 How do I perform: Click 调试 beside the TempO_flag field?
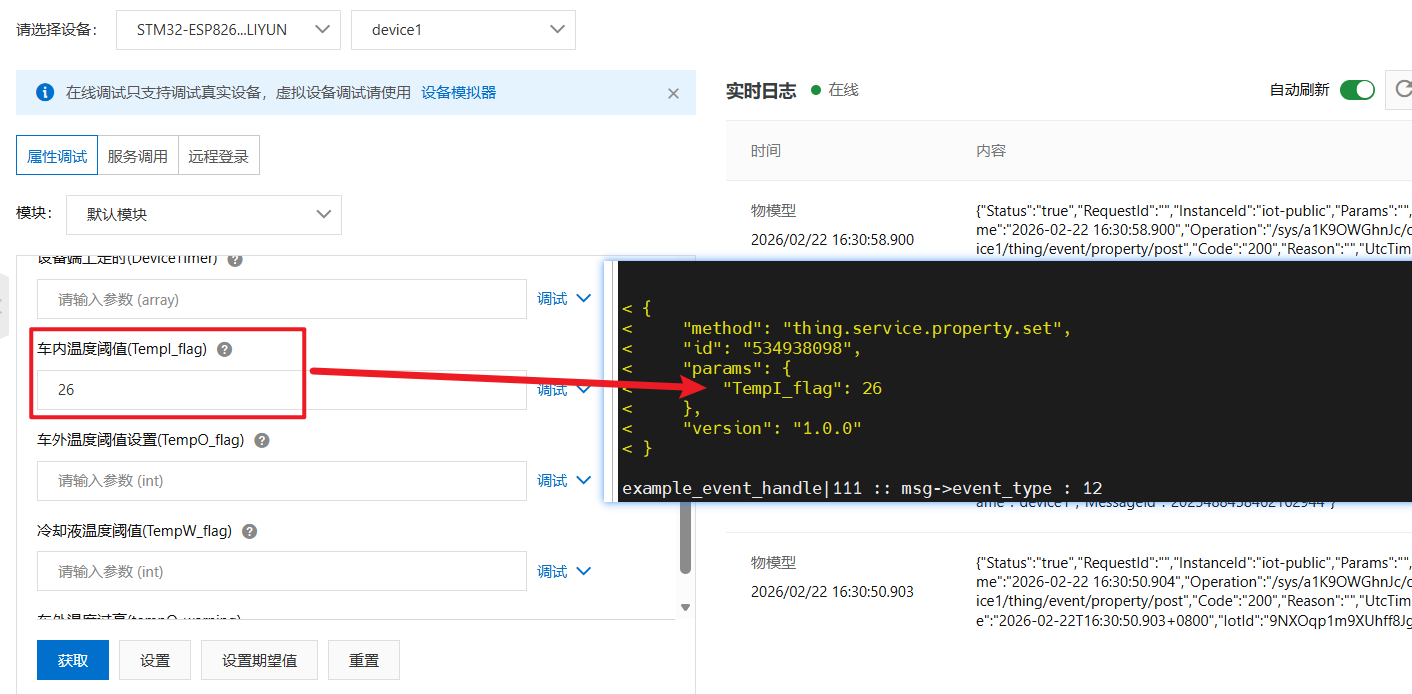pos(552,481)
